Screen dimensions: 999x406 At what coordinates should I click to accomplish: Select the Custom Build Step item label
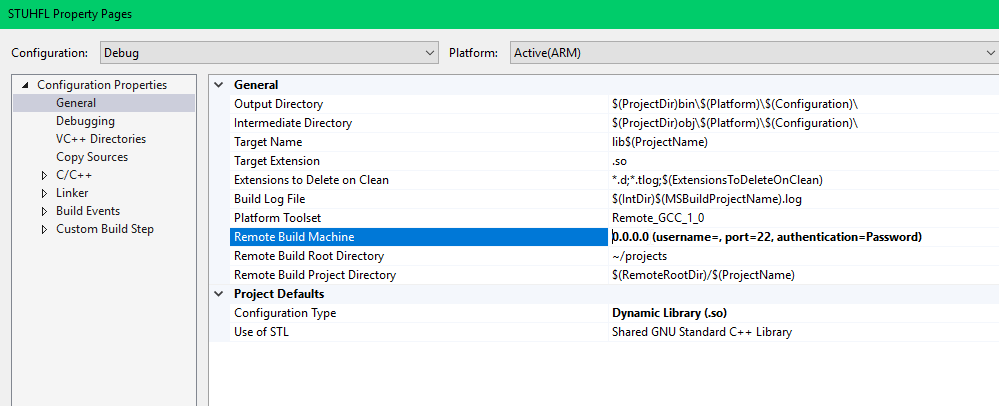pyautogui.click(x=104, y=229)
